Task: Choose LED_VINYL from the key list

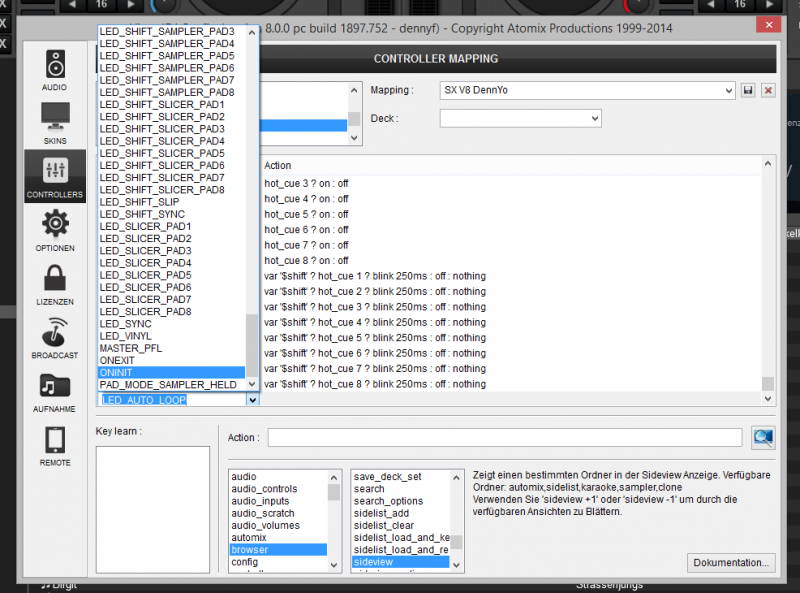Action: coord(171,336)
